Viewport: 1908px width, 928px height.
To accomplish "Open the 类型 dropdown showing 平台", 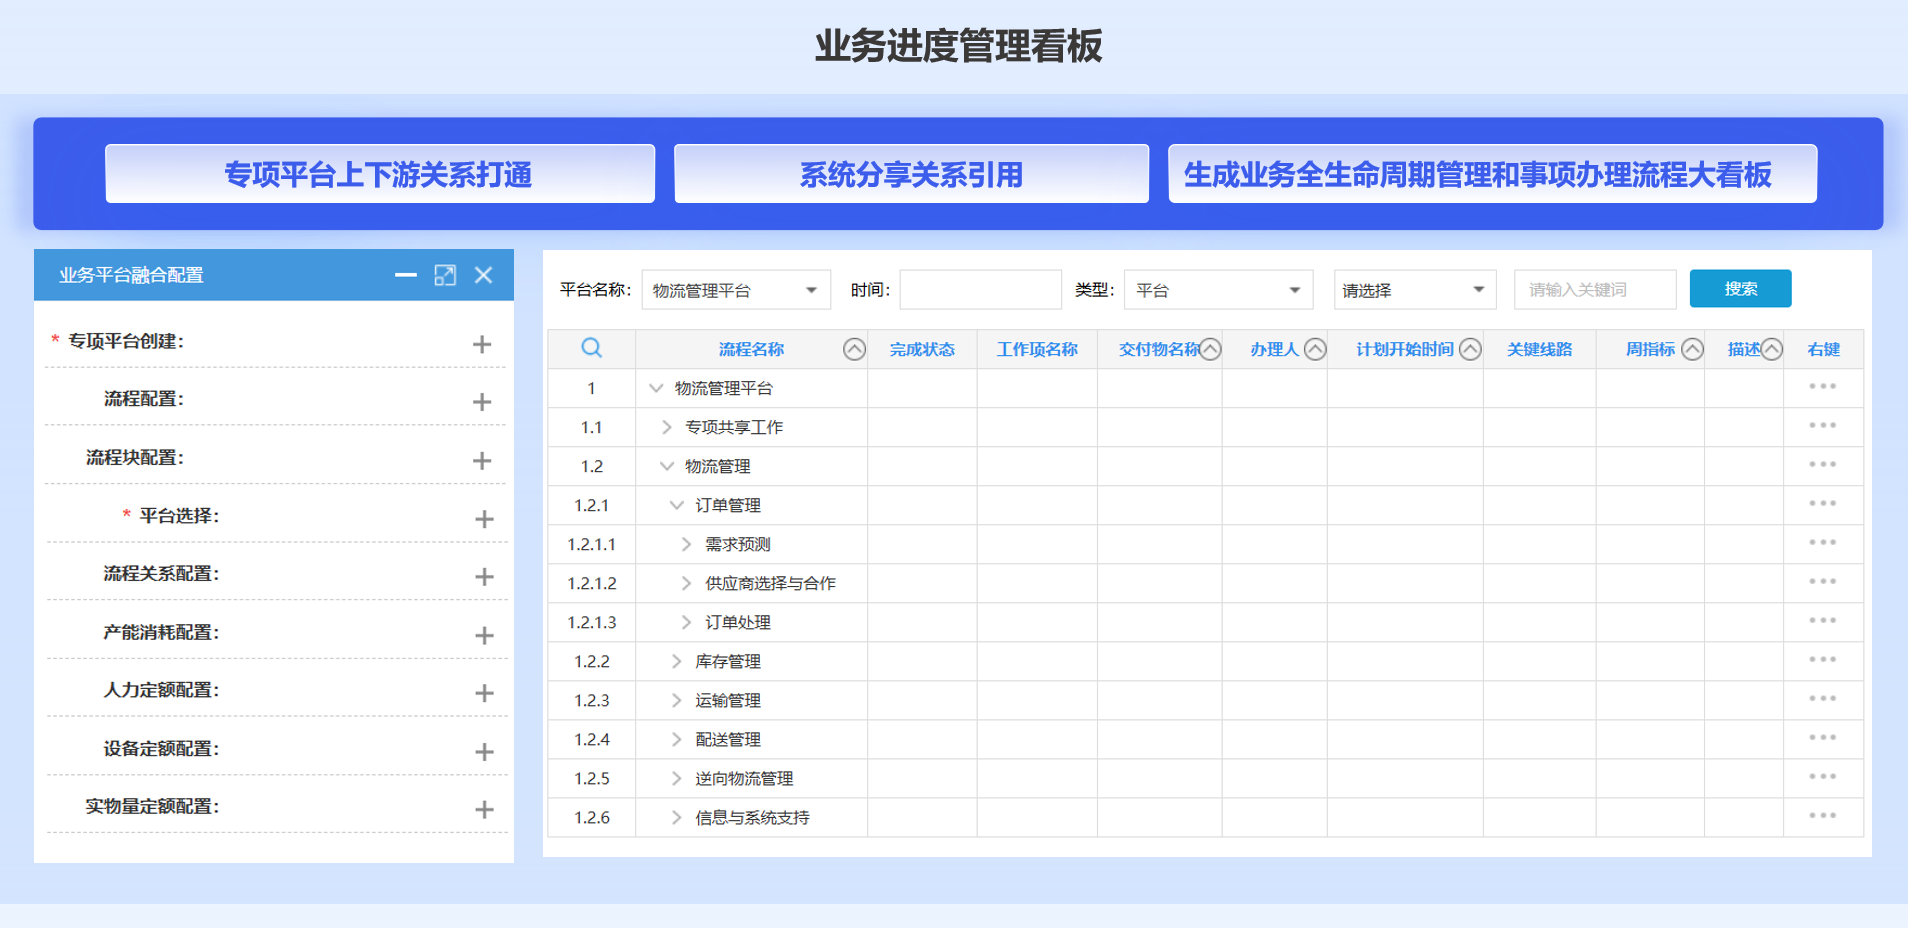I will click(x=1217, y=290).
